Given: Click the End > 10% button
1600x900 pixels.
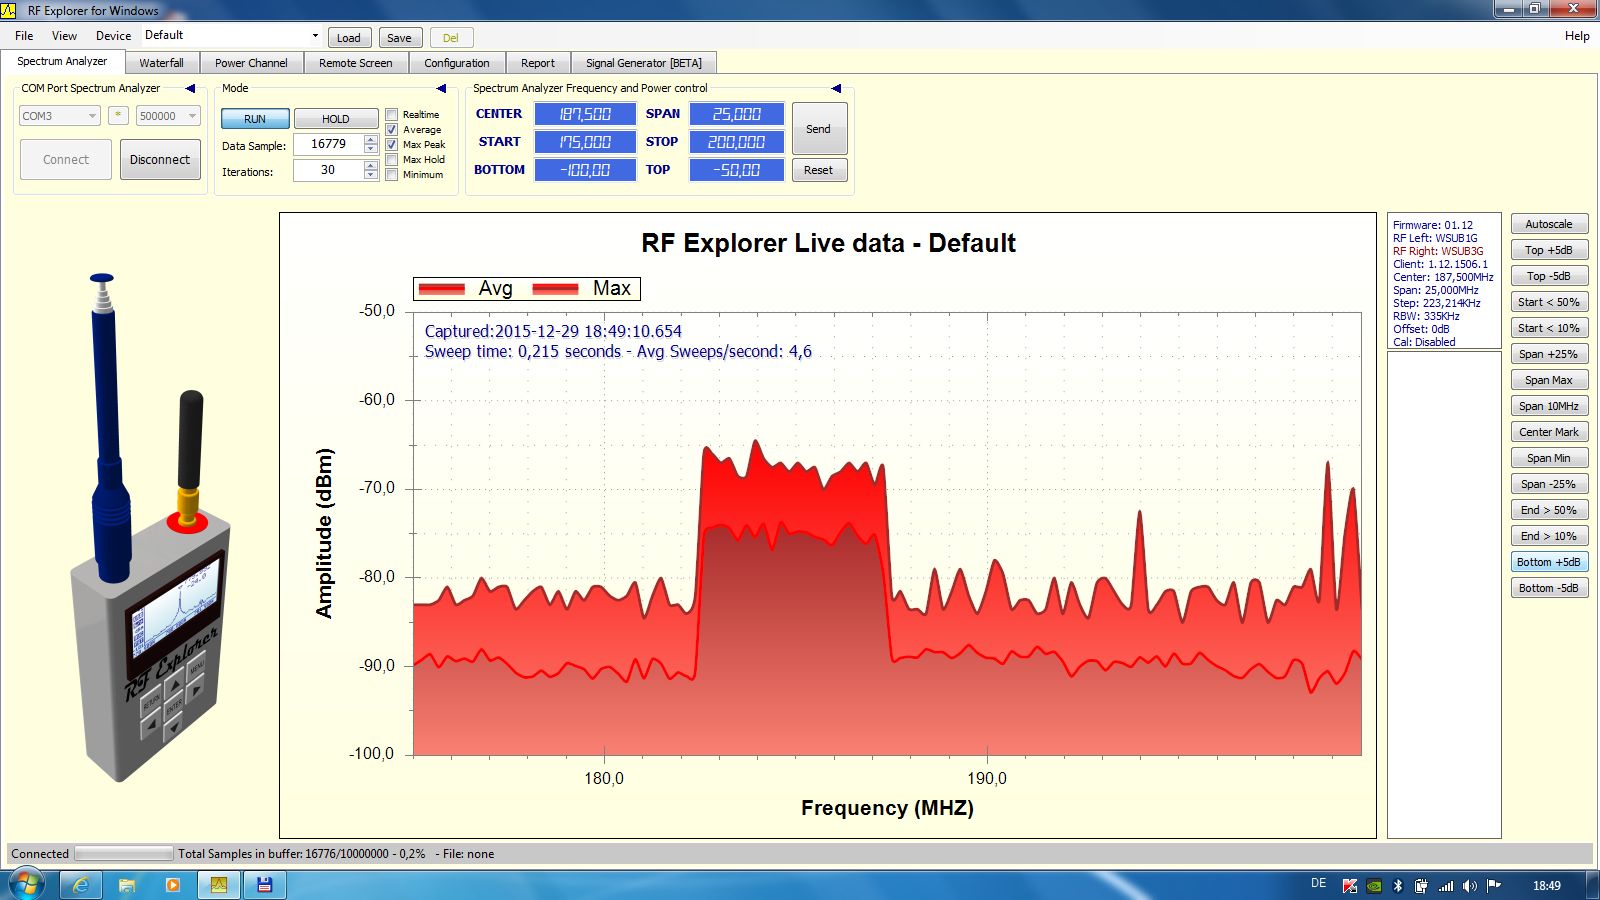Looking at the screenshot, I should [1549, 536].
